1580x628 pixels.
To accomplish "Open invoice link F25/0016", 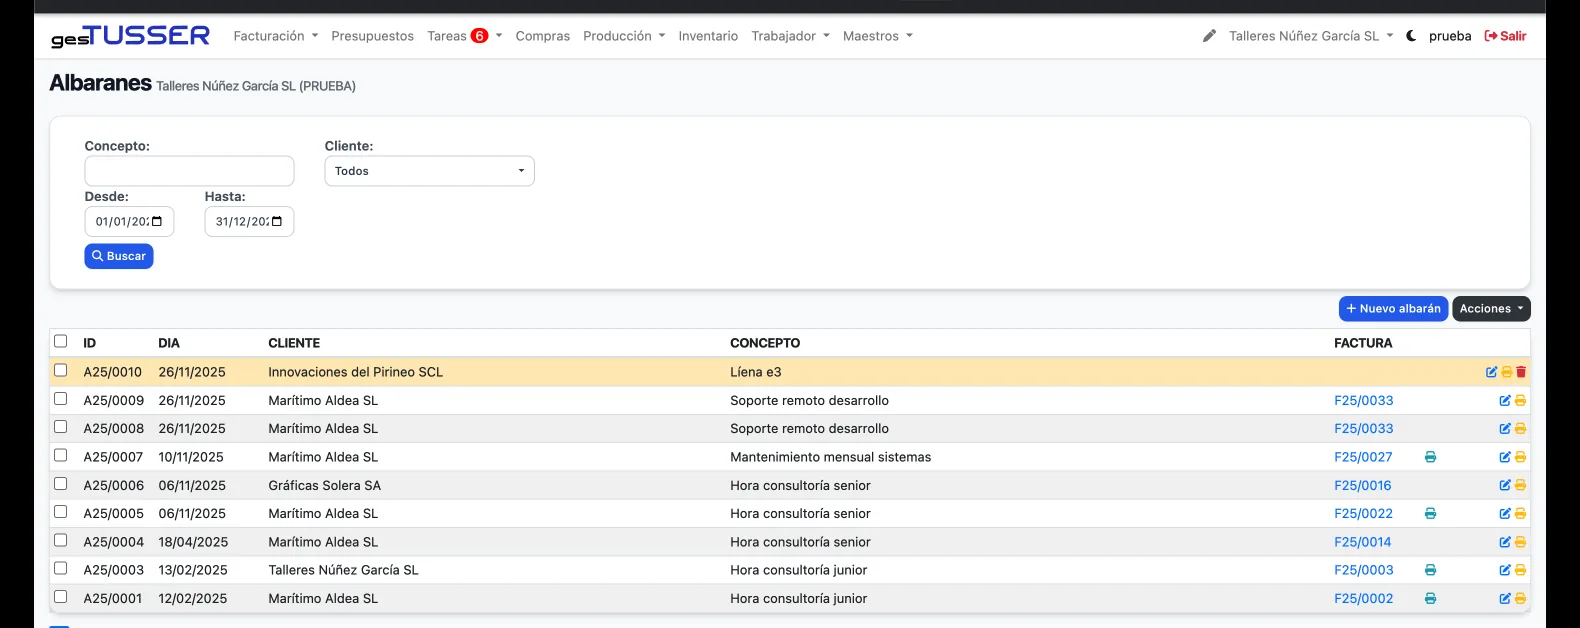I will (1362, 486).
